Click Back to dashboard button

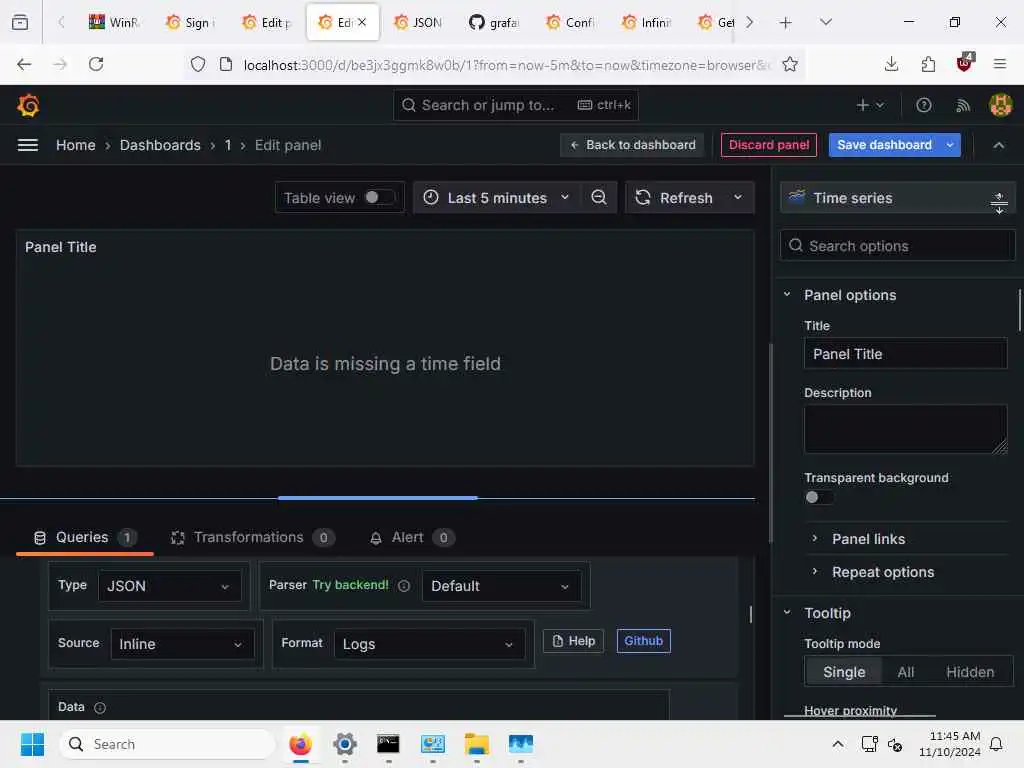tap(632, 145)
